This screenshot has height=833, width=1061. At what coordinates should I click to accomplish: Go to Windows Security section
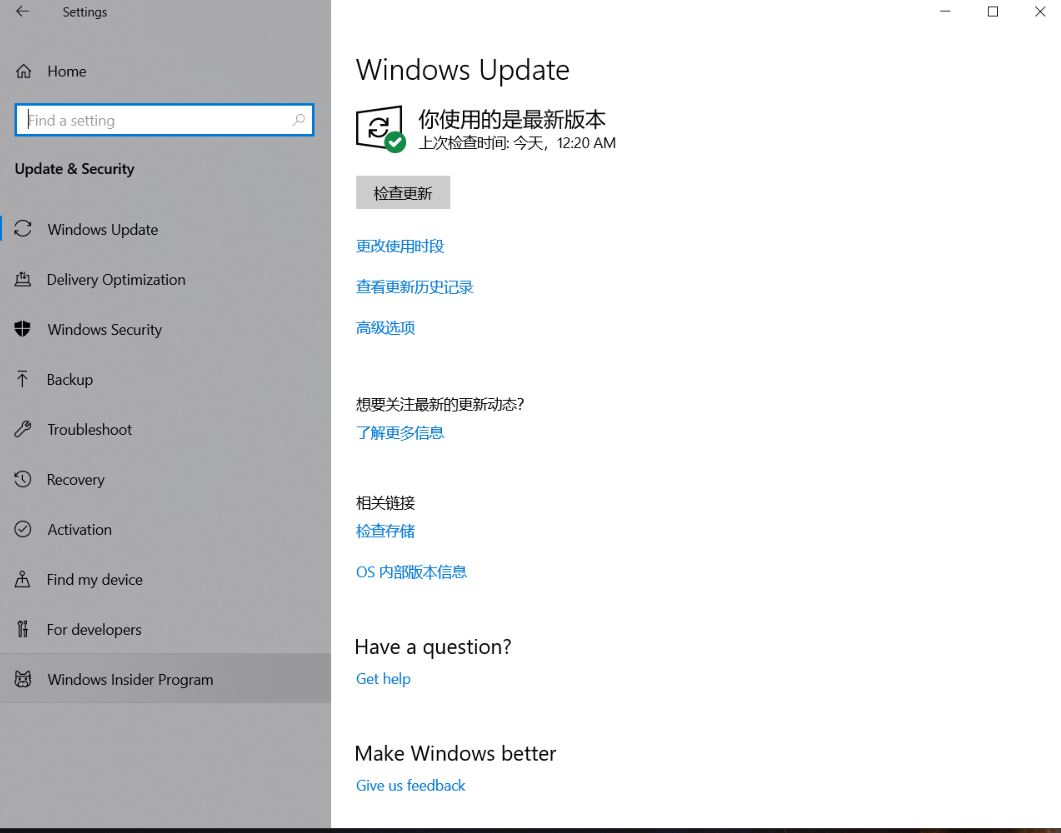(x=166, y=330)
